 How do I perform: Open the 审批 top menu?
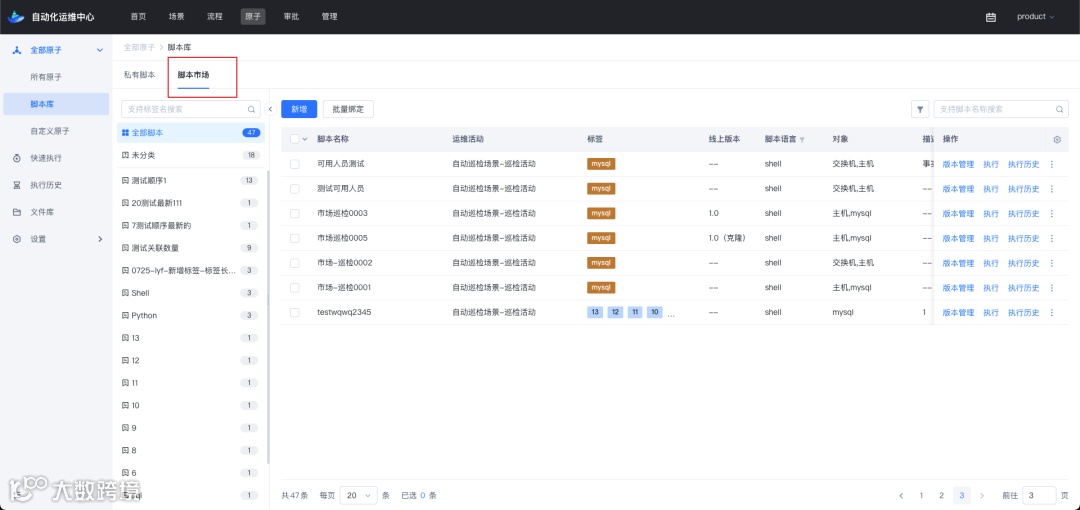291,17
